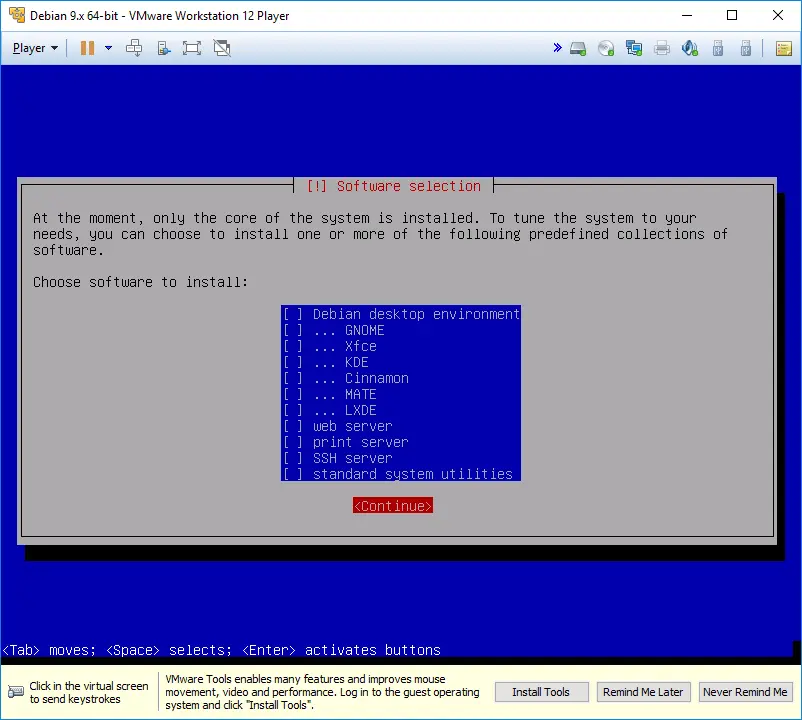Image resolution: width=802 pixels, height=720 pixels.
Task: Click the Install Tools button
Action: coord(541,692)
